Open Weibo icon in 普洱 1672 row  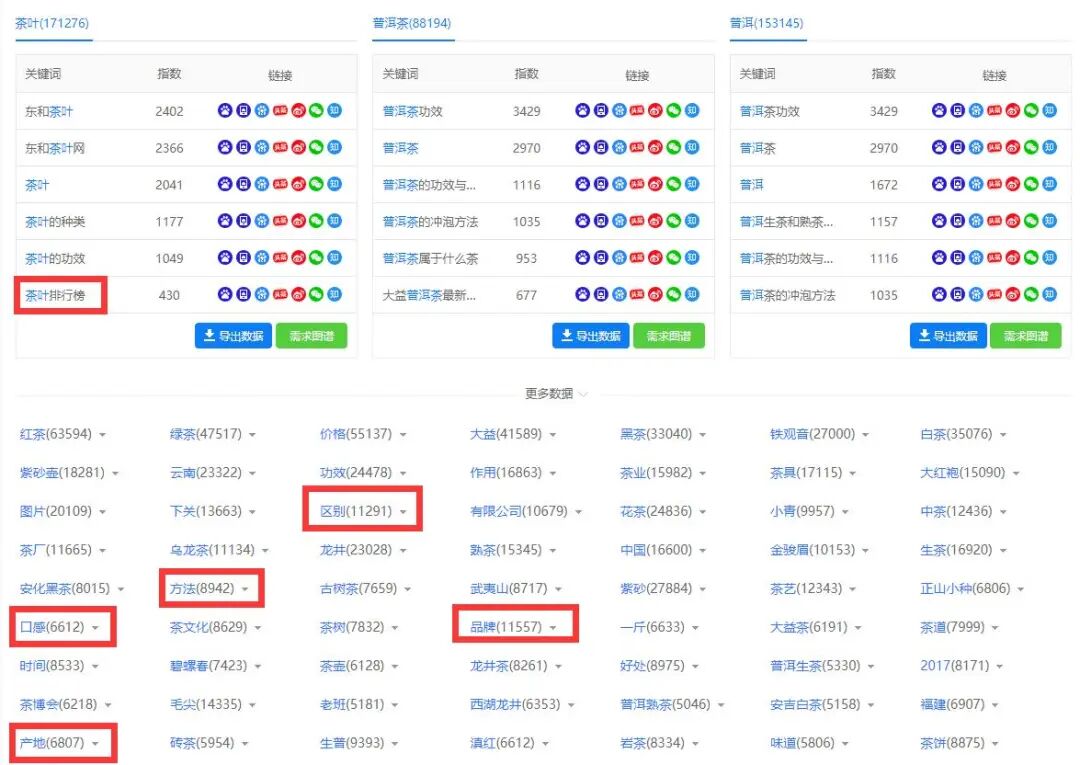pyautogui.click(x=1012, y=184)
